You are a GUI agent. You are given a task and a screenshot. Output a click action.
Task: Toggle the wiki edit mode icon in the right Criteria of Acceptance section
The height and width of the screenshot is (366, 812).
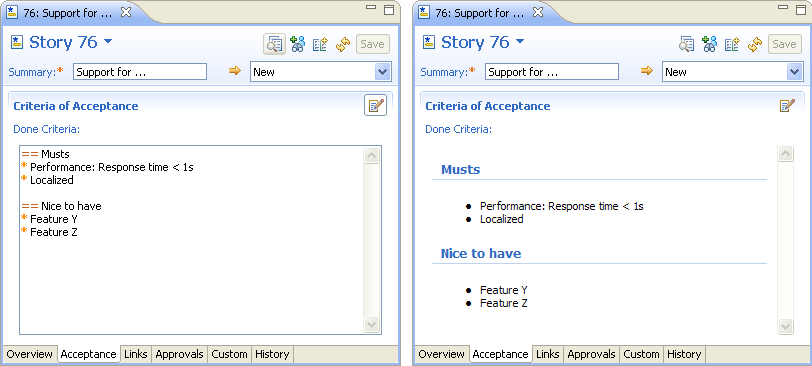pos(787,106)
